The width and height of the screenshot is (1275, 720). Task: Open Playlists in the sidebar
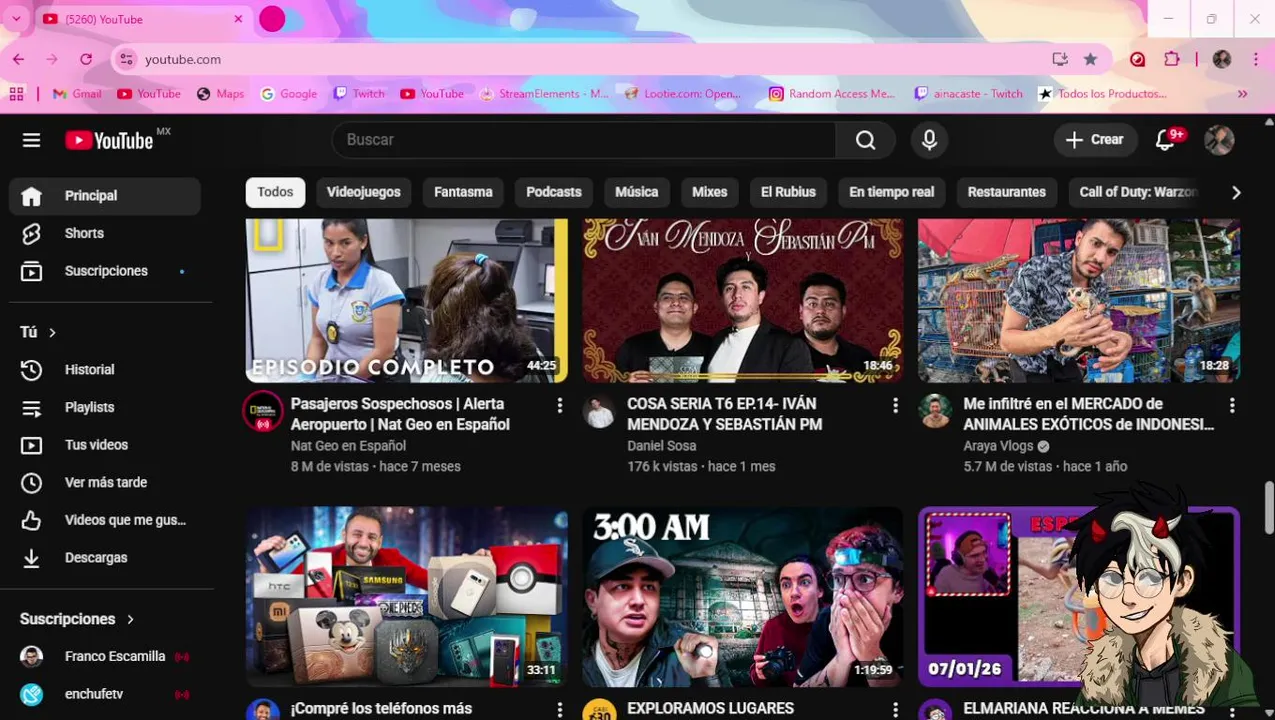[x=105, y=407]
